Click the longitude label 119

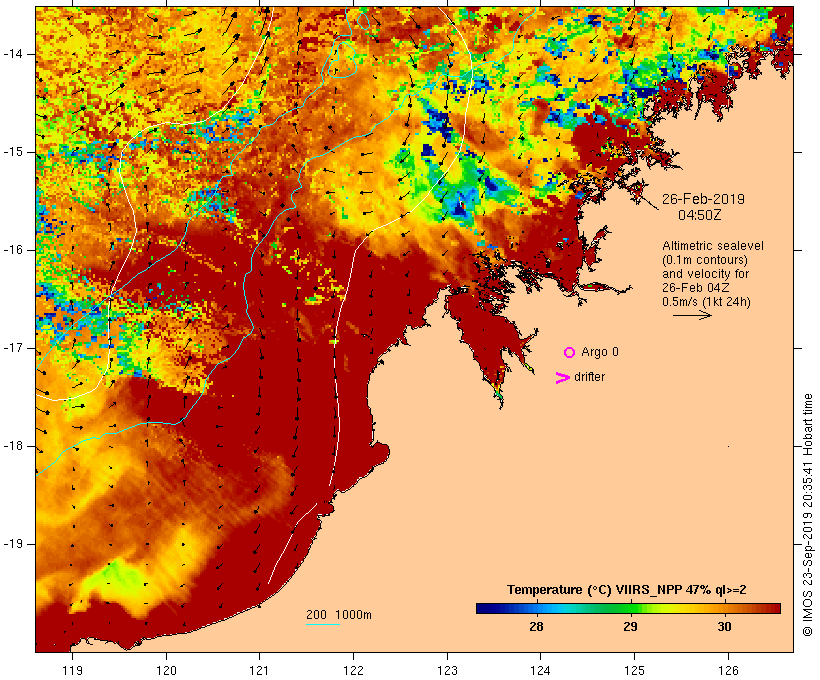point(72,671)
